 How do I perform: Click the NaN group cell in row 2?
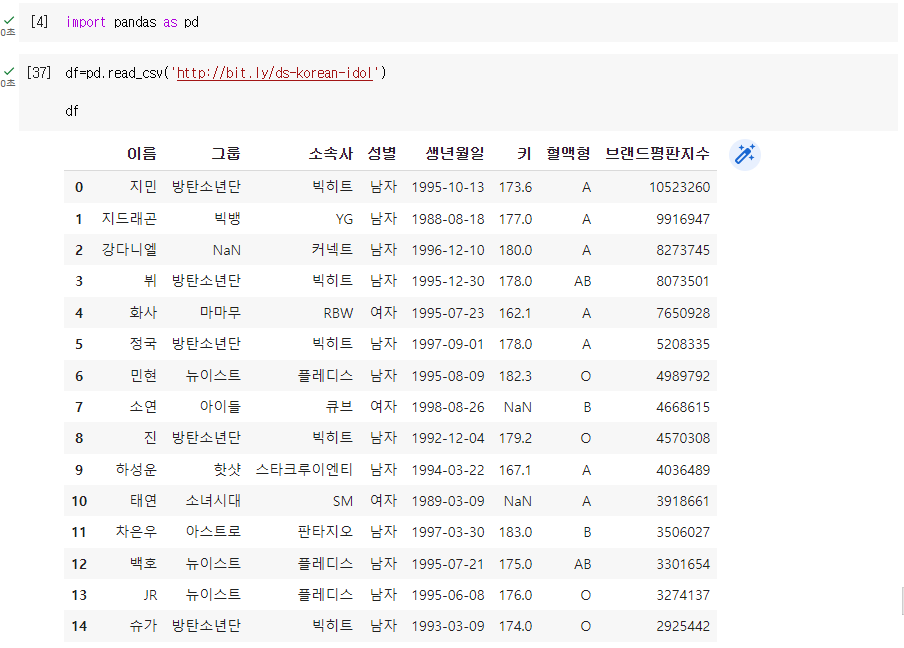227,250
